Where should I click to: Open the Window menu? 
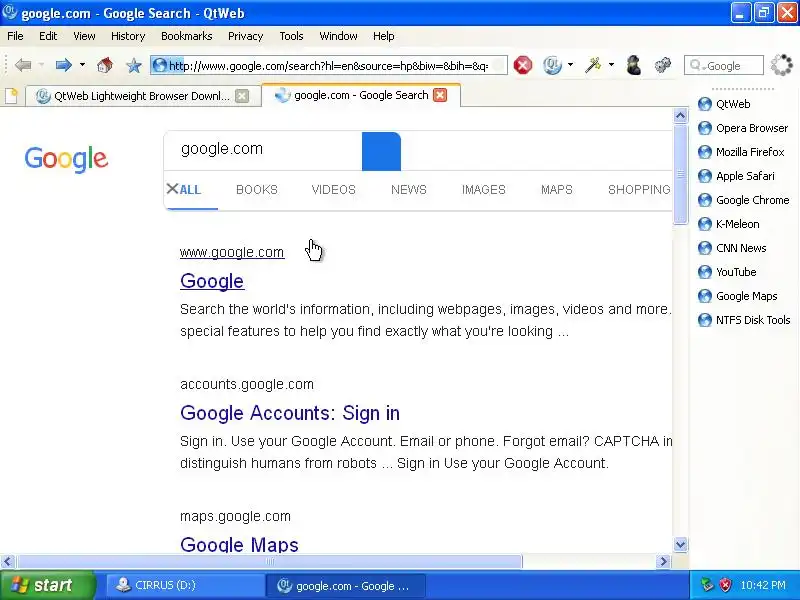click(338, 36)
